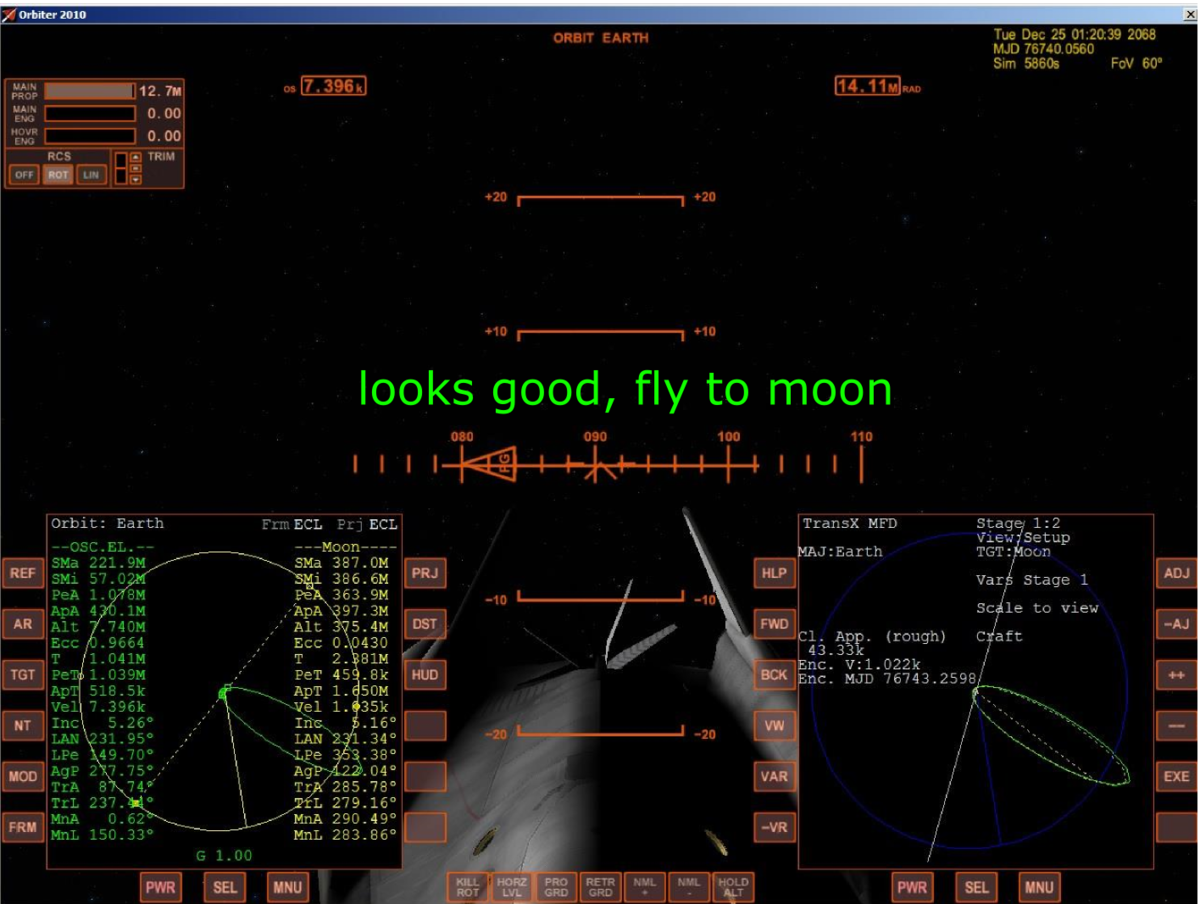This screenshot has height=904, width=1200.
Task: Click the FoV 60° readout
Action: (x=1137, y=63)
